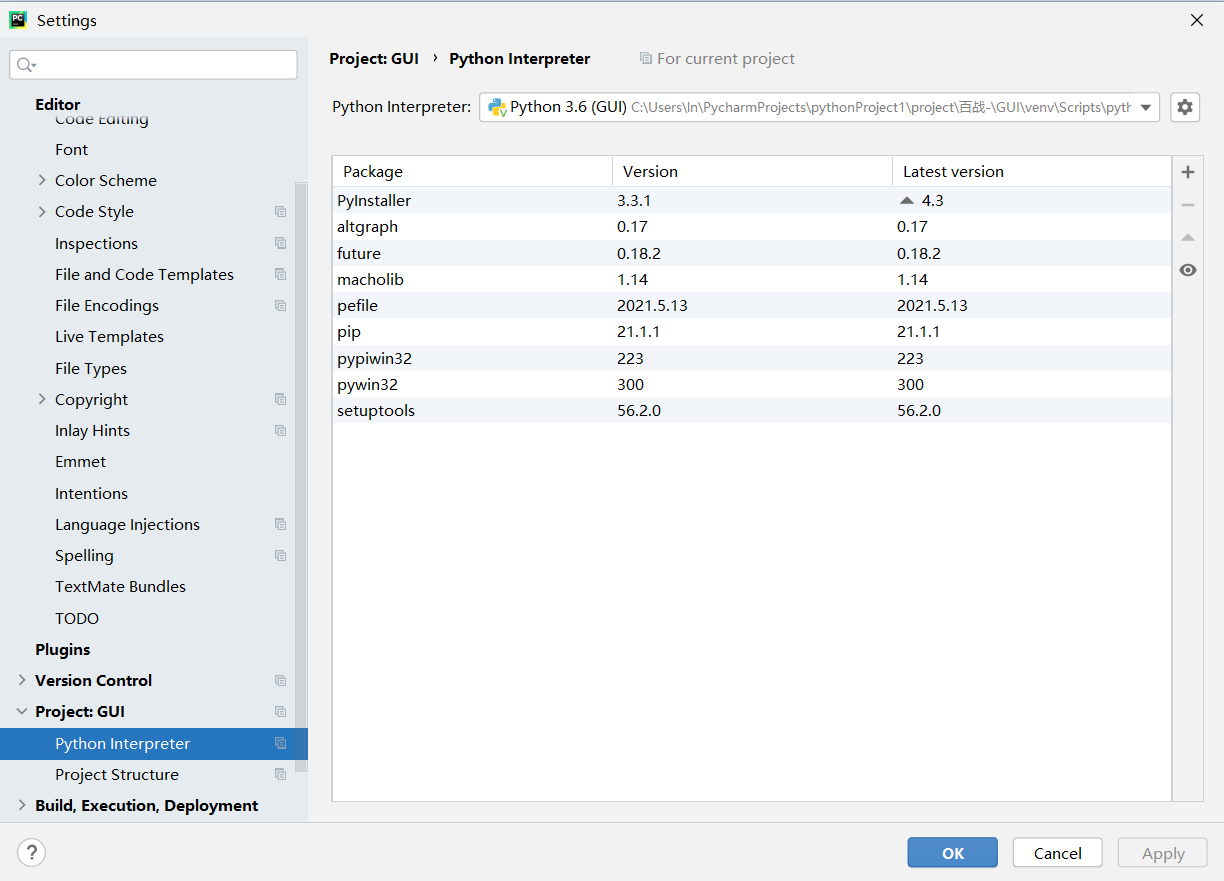Click the project-level icon beside Inspections
Screen dimensions: 1224x881
[280, 243]
